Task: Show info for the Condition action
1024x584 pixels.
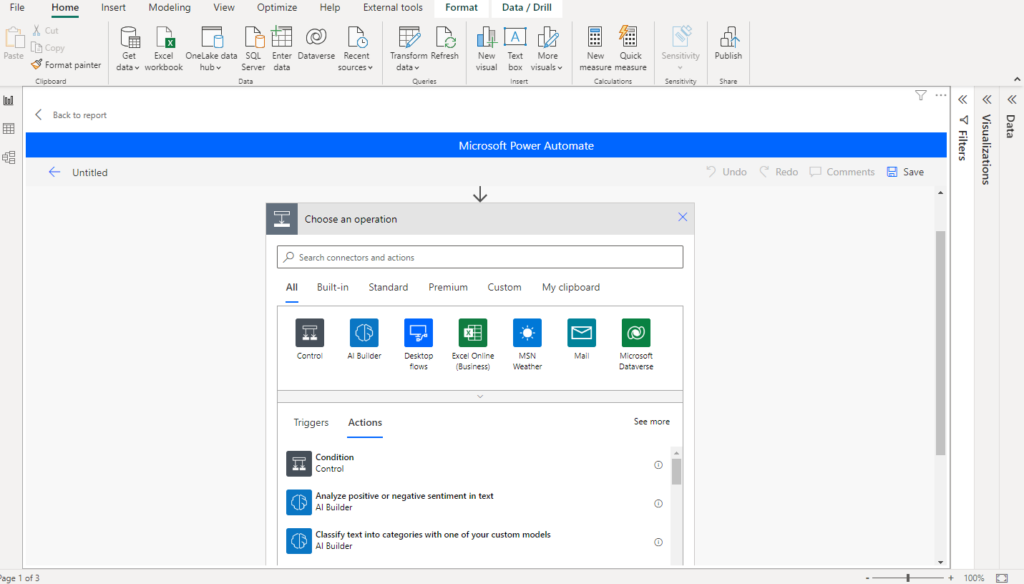Action: (x=658, y=465)
